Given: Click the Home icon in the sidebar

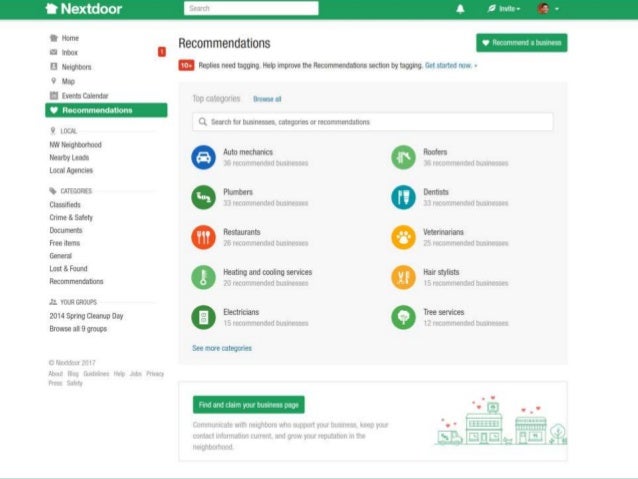Looking at the screenshot, I should (x=54, y=38).
